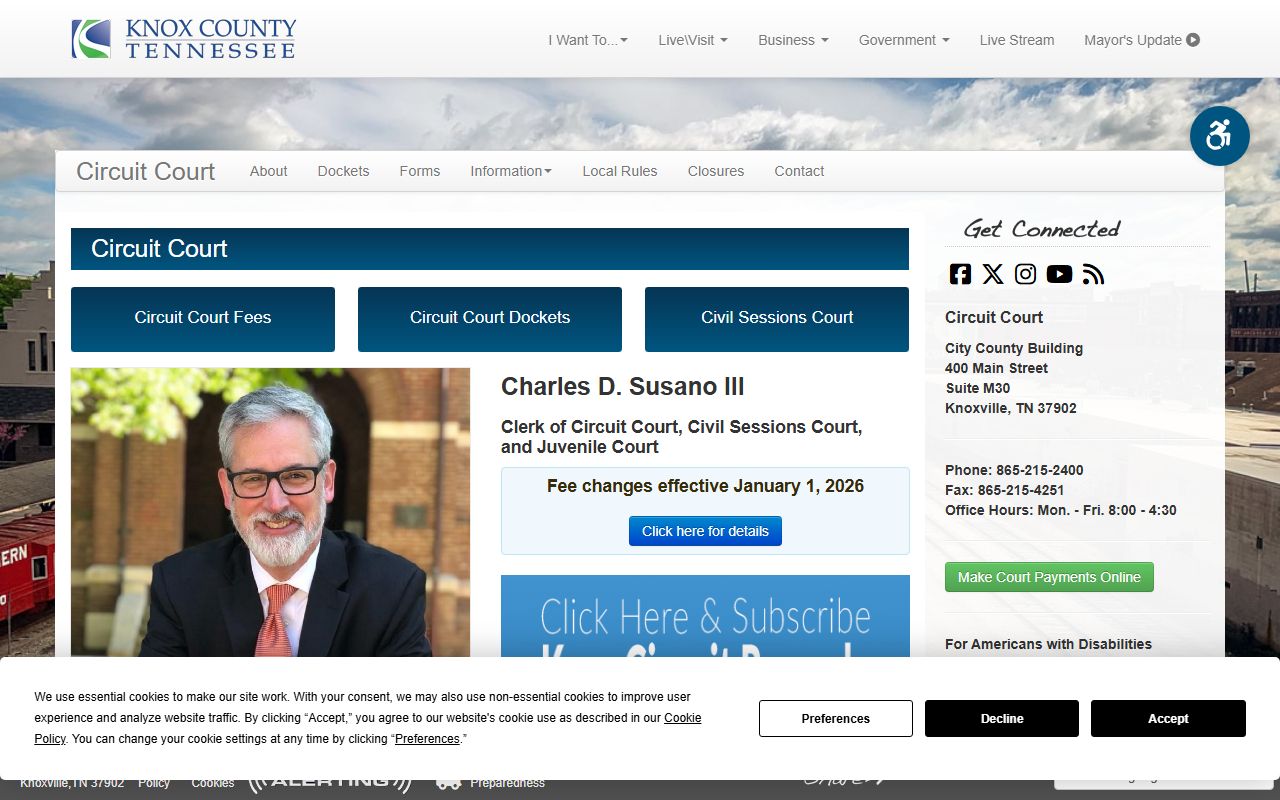This screenshot has height=800, width=1280.
Task: Select the Local Rules menu item
Action: click(x=620, y=171)
